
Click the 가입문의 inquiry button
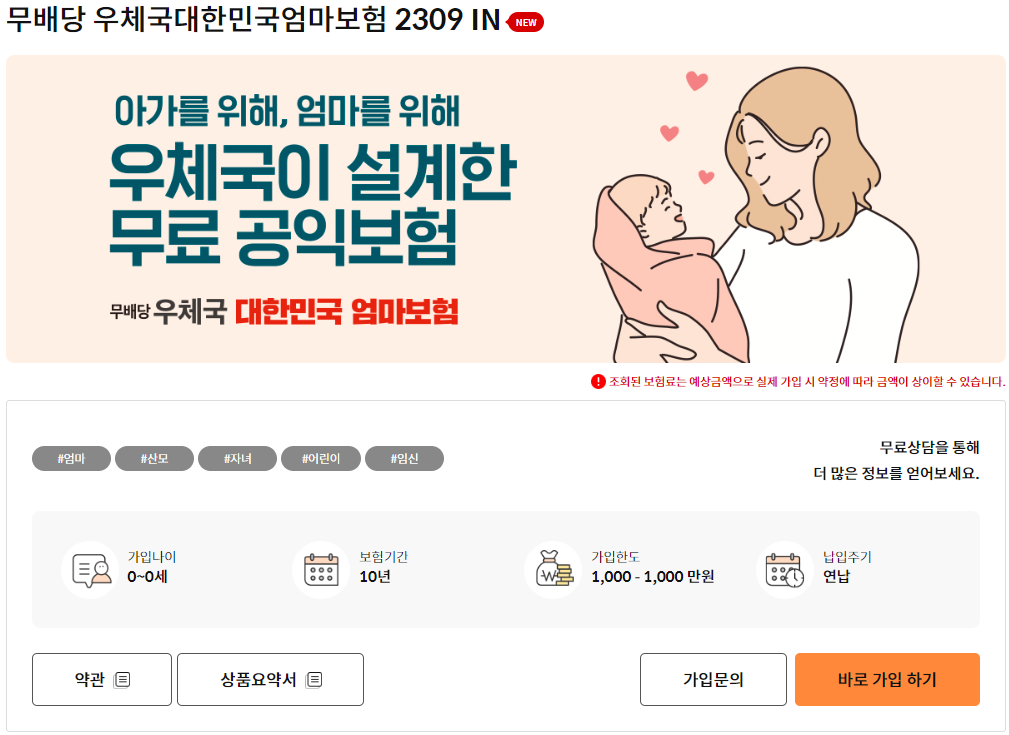[x=713, y=680]
